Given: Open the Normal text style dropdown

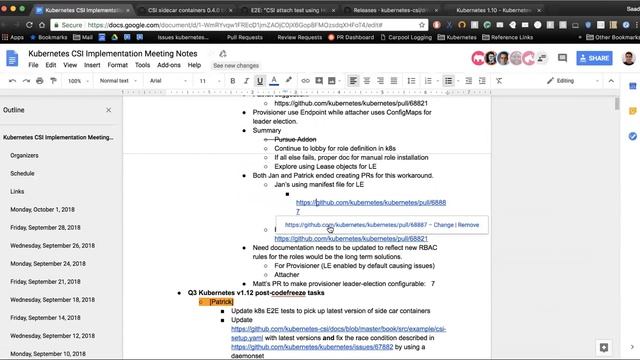Looking at the screenshot, I should (118, 81).
